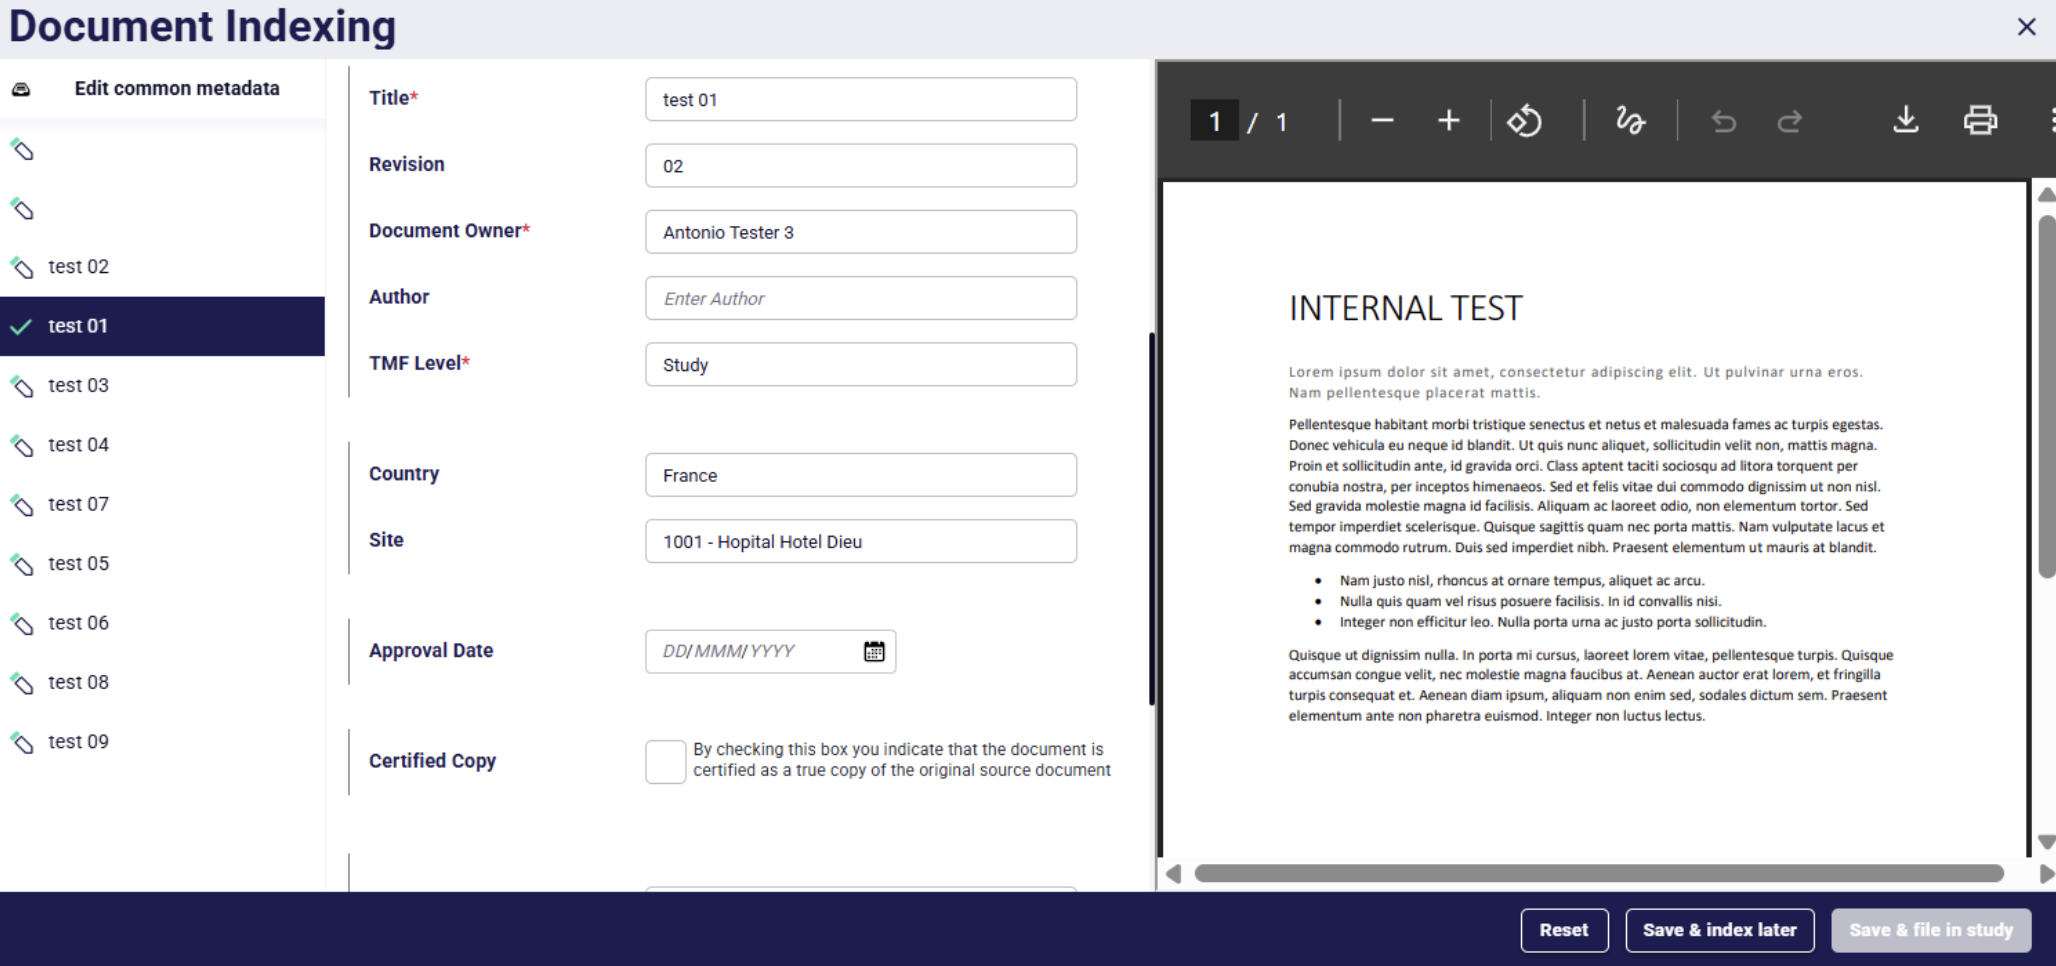Redo the last annotation
2056x966 pixels.
pos(1790,120)
